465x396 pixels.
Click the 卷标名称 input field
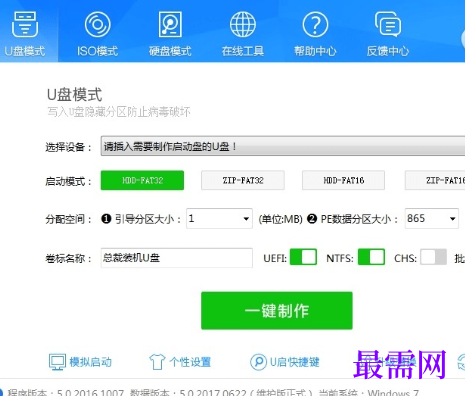[x=177, y=258]
